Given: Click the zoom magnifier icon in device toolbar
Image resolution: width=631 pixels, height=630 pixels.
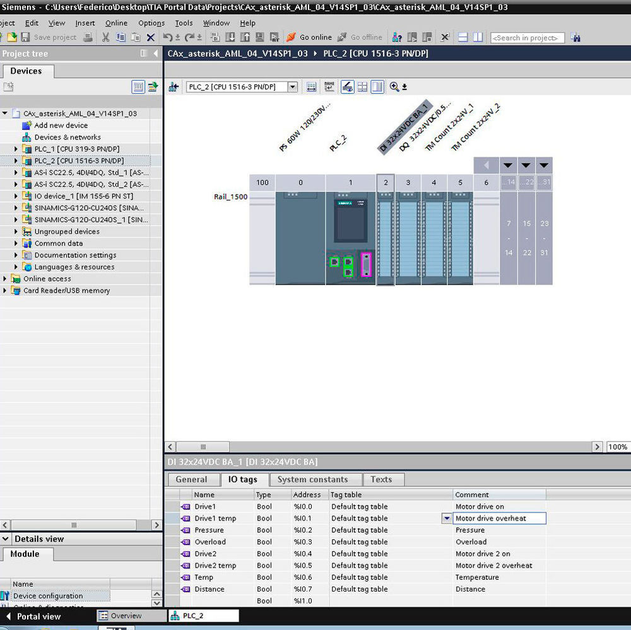Looking at the screenshot, I should click(394, 87).
